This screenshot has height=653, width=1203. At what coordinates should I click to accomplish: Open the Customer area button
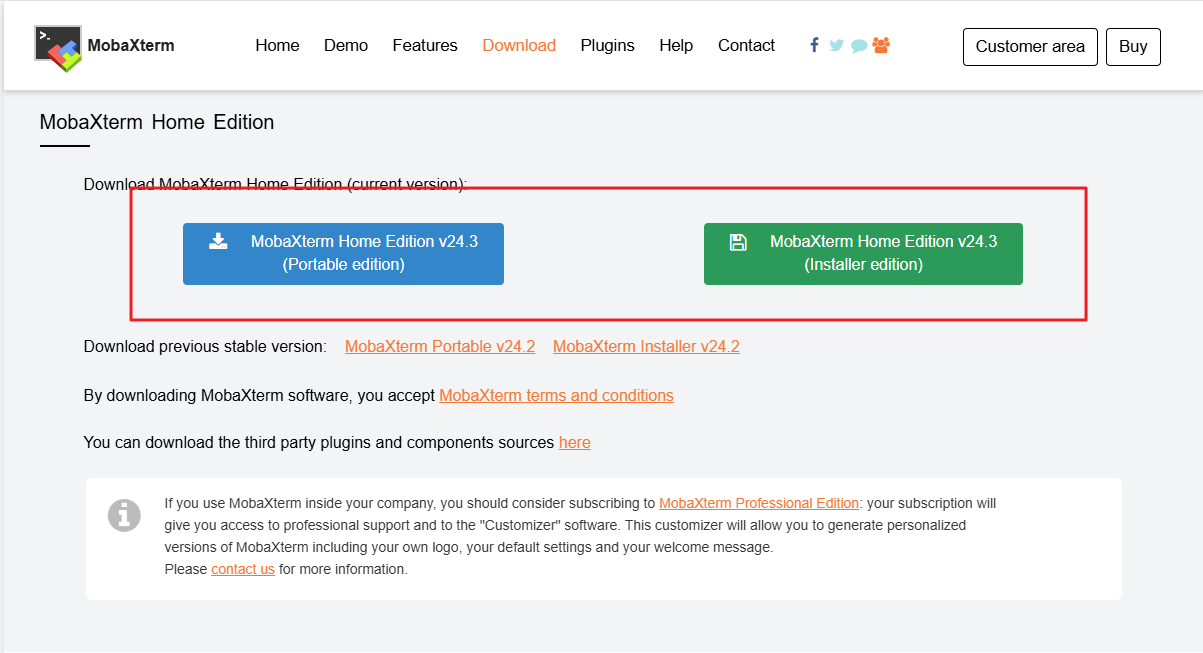pyautogui.click(x=1030, y=47)
